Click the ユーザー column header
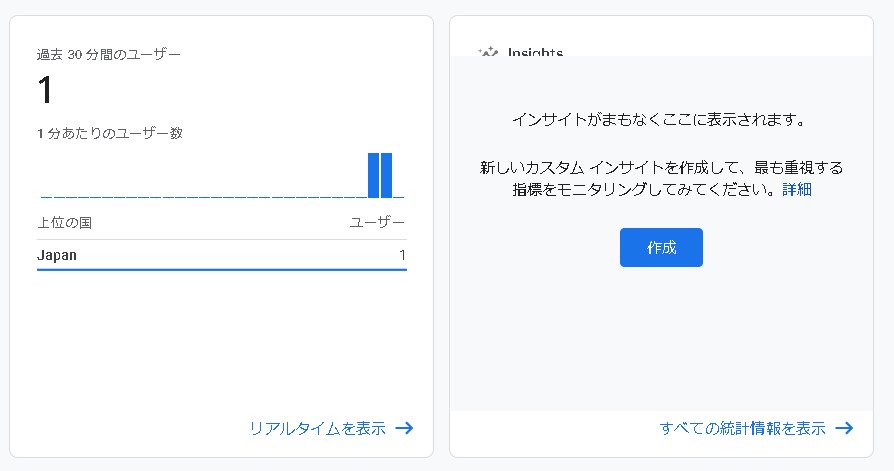The height and width of the screenshot is (471, 894). click(377, 222)
